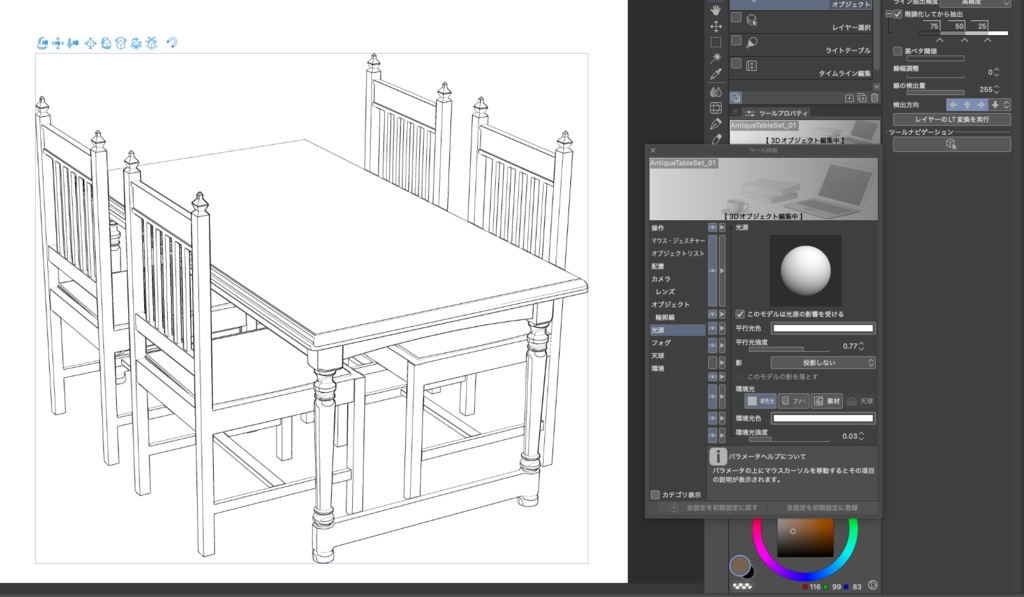Select the rectangular Selection tool
Screen dimensions: 1024x597
[716, 42]
